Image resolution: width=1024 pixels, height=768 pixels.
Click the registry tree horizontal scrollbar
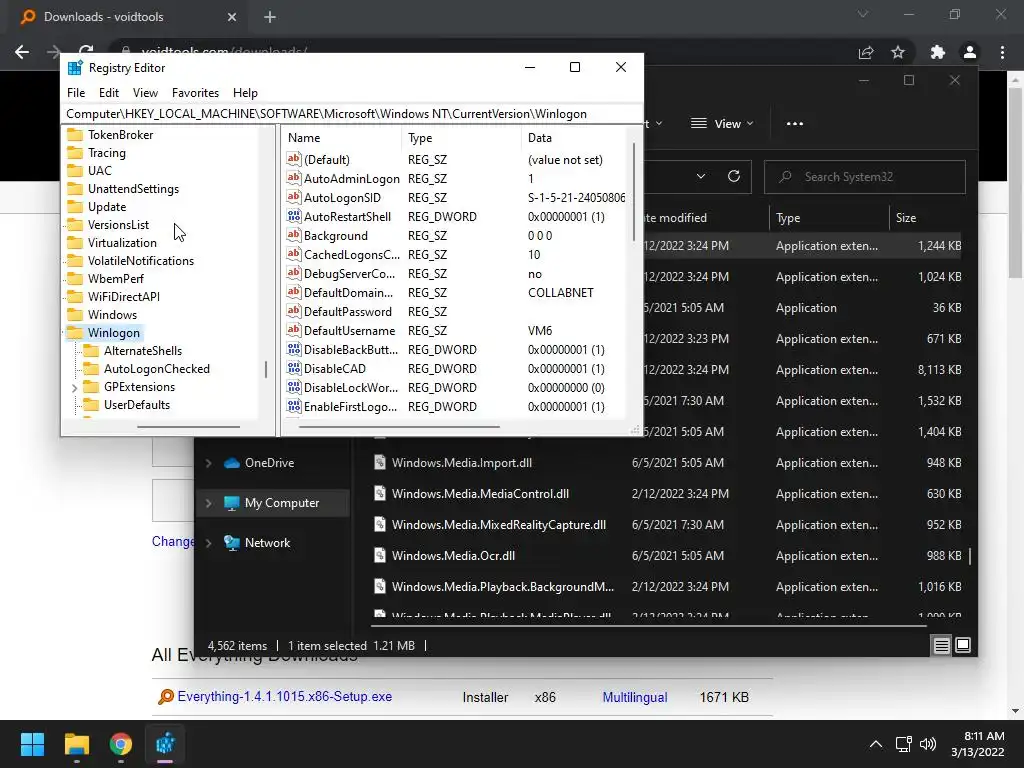click(188, 427)
